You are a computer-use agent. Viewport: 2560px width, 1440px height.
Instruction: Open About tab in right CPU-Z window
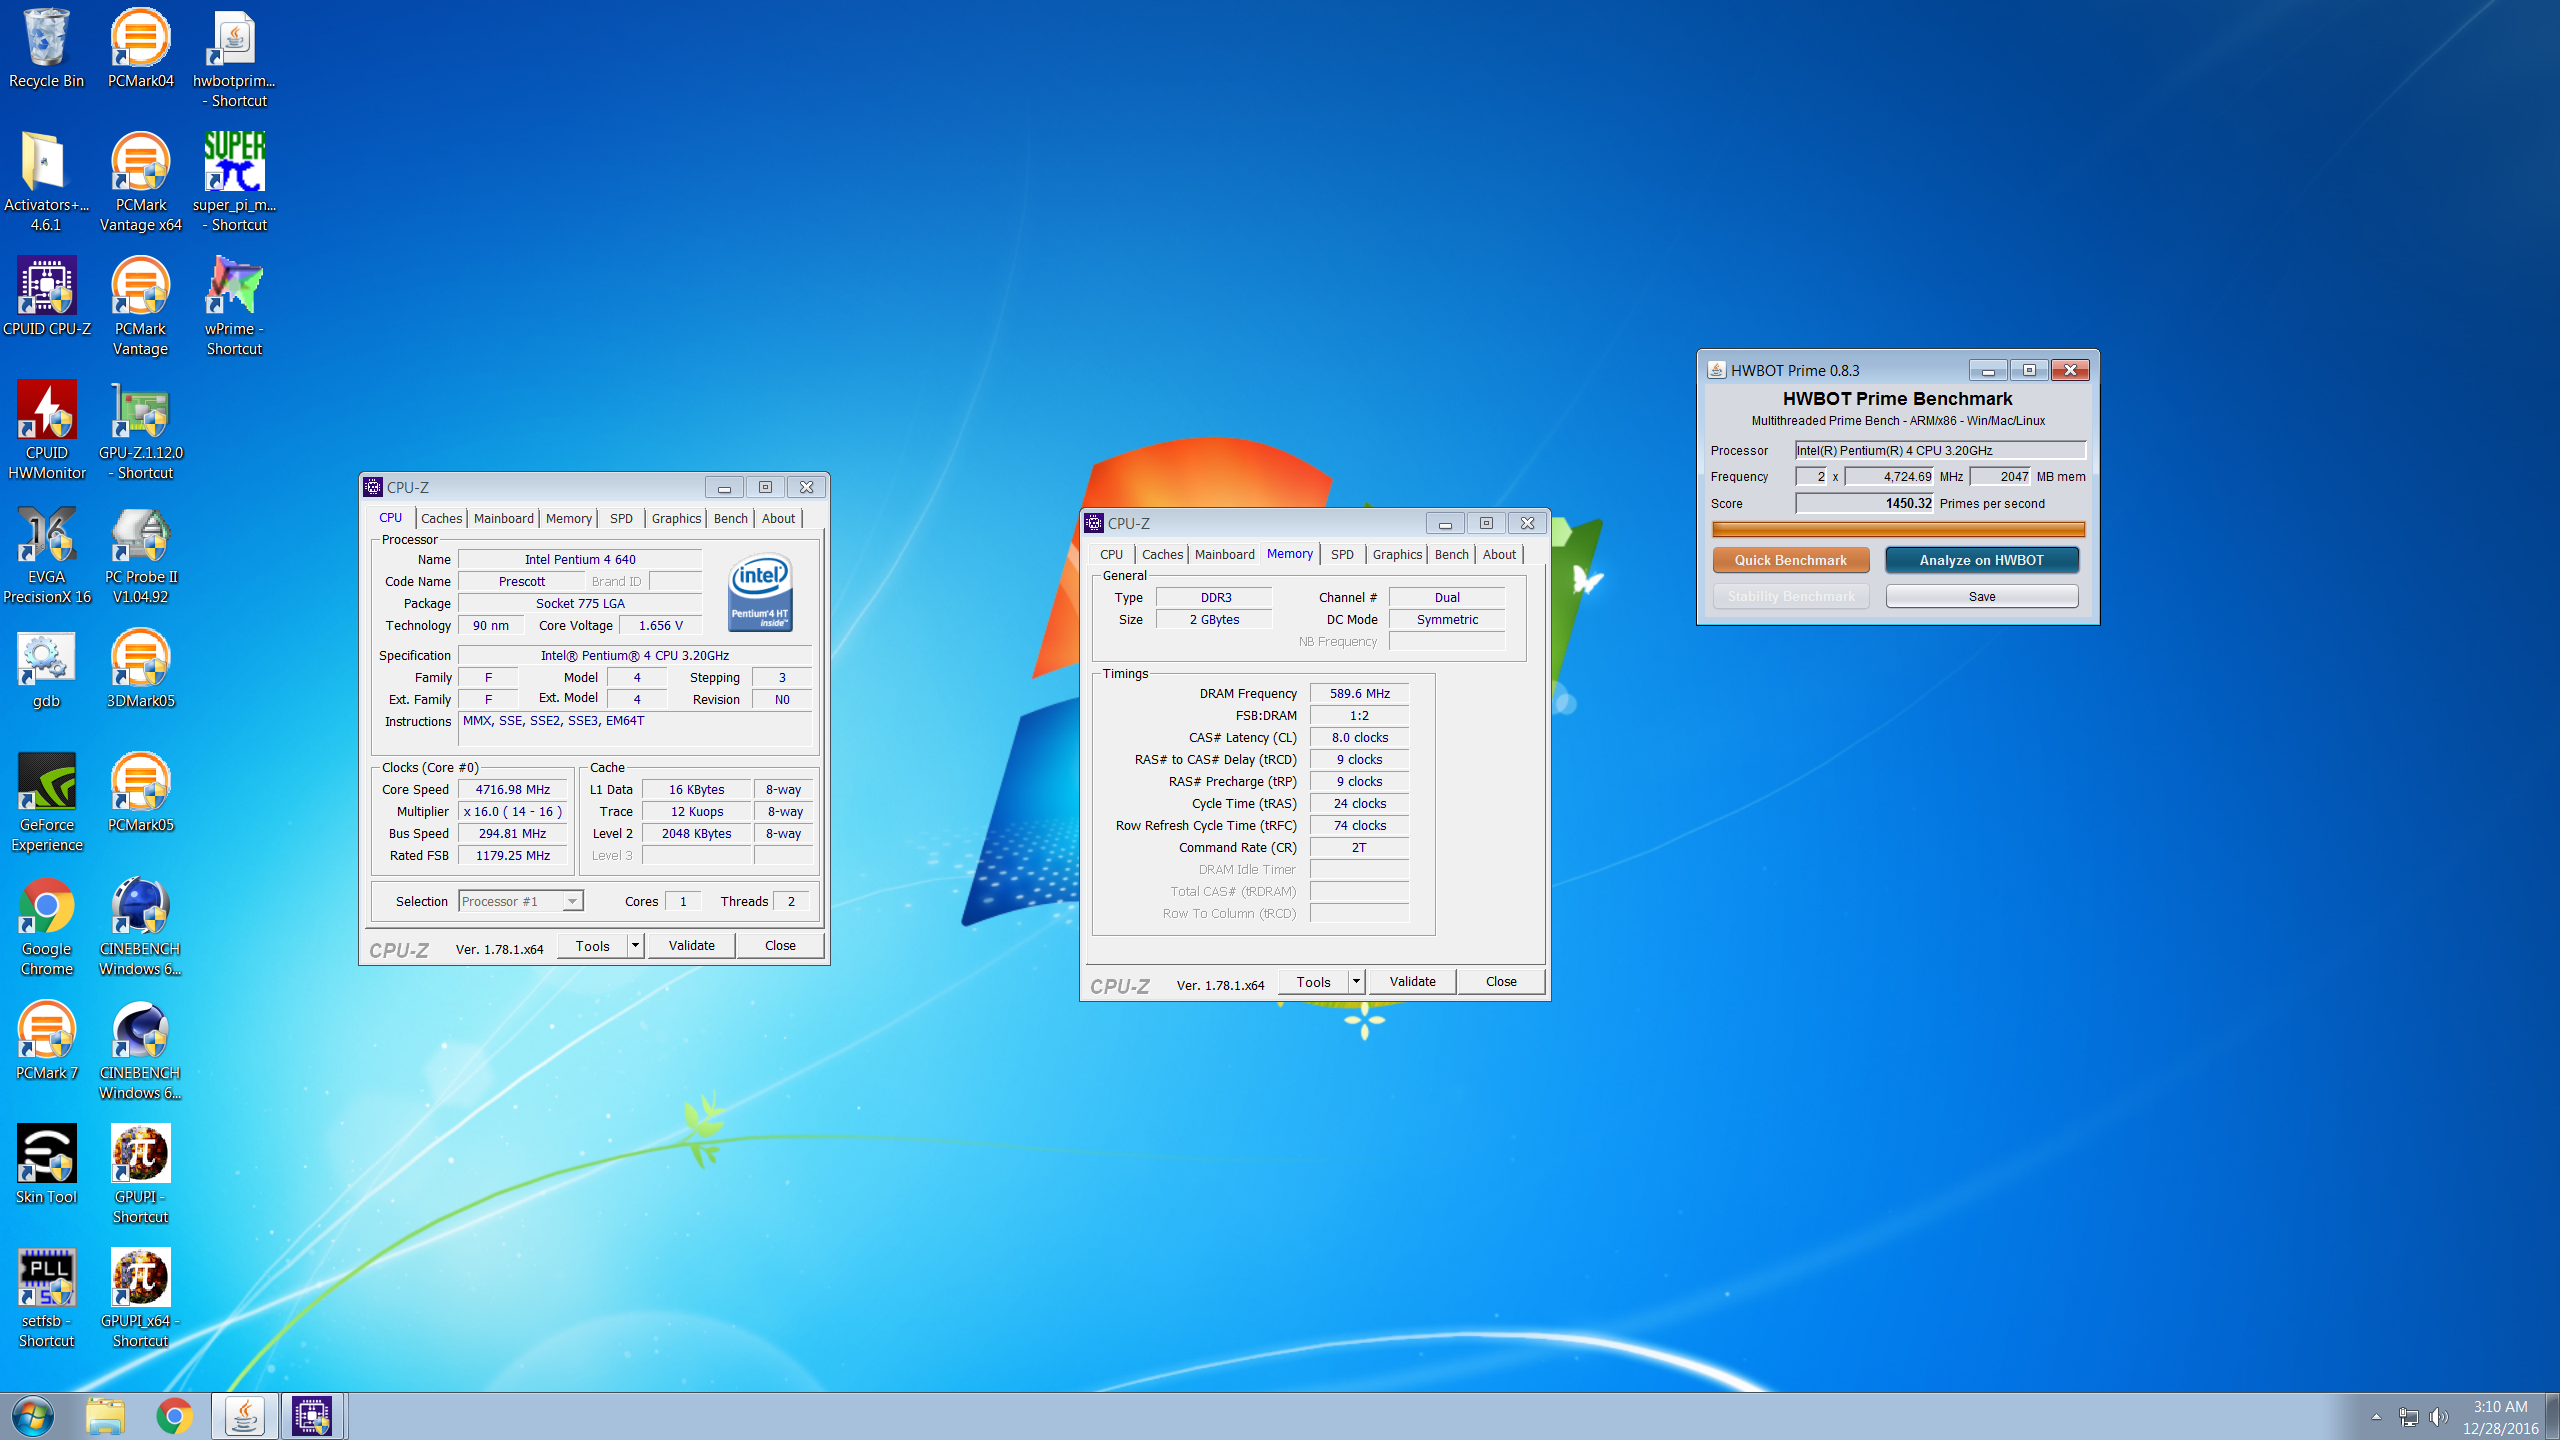(x=1499, y=554)
